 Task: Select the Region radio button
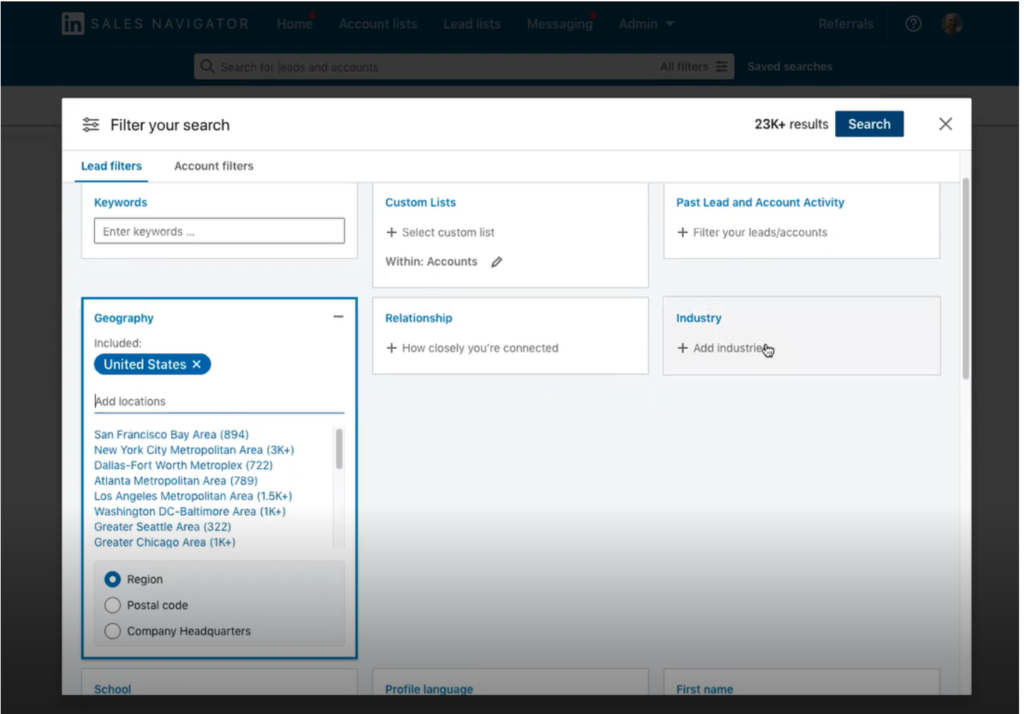(x=112, y=579)
